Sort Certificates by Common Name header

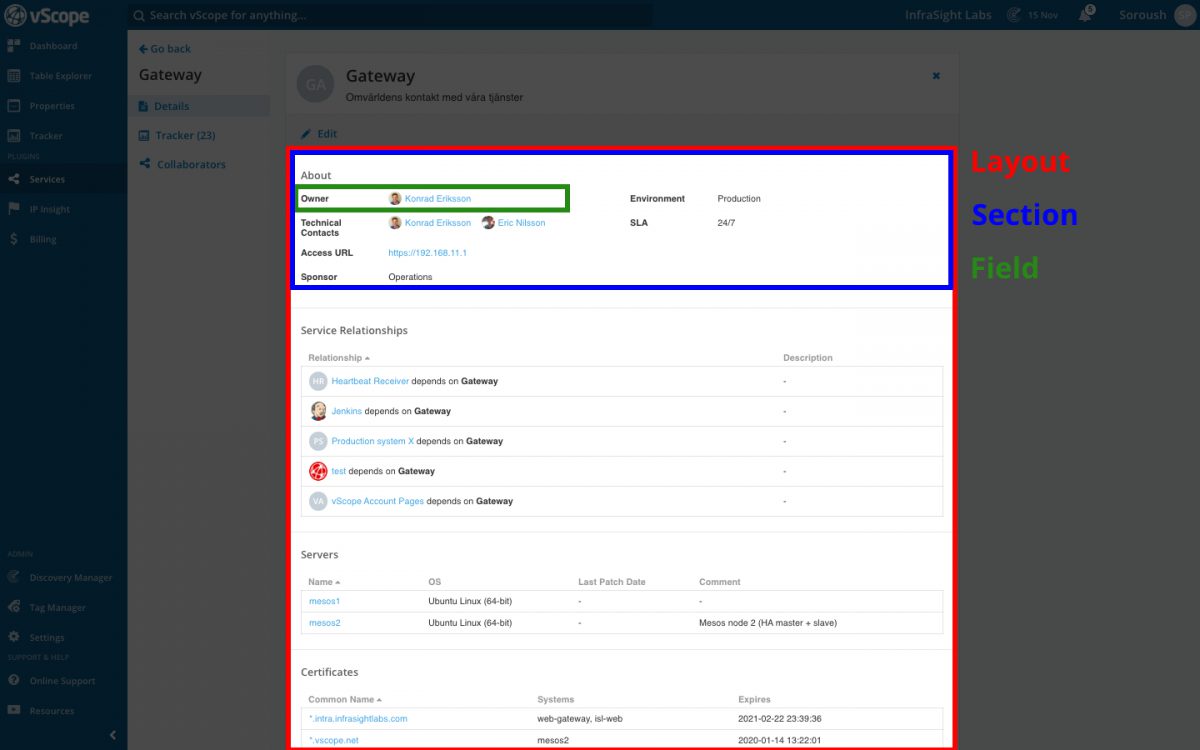pyautogui.click(x=345, y=700)
